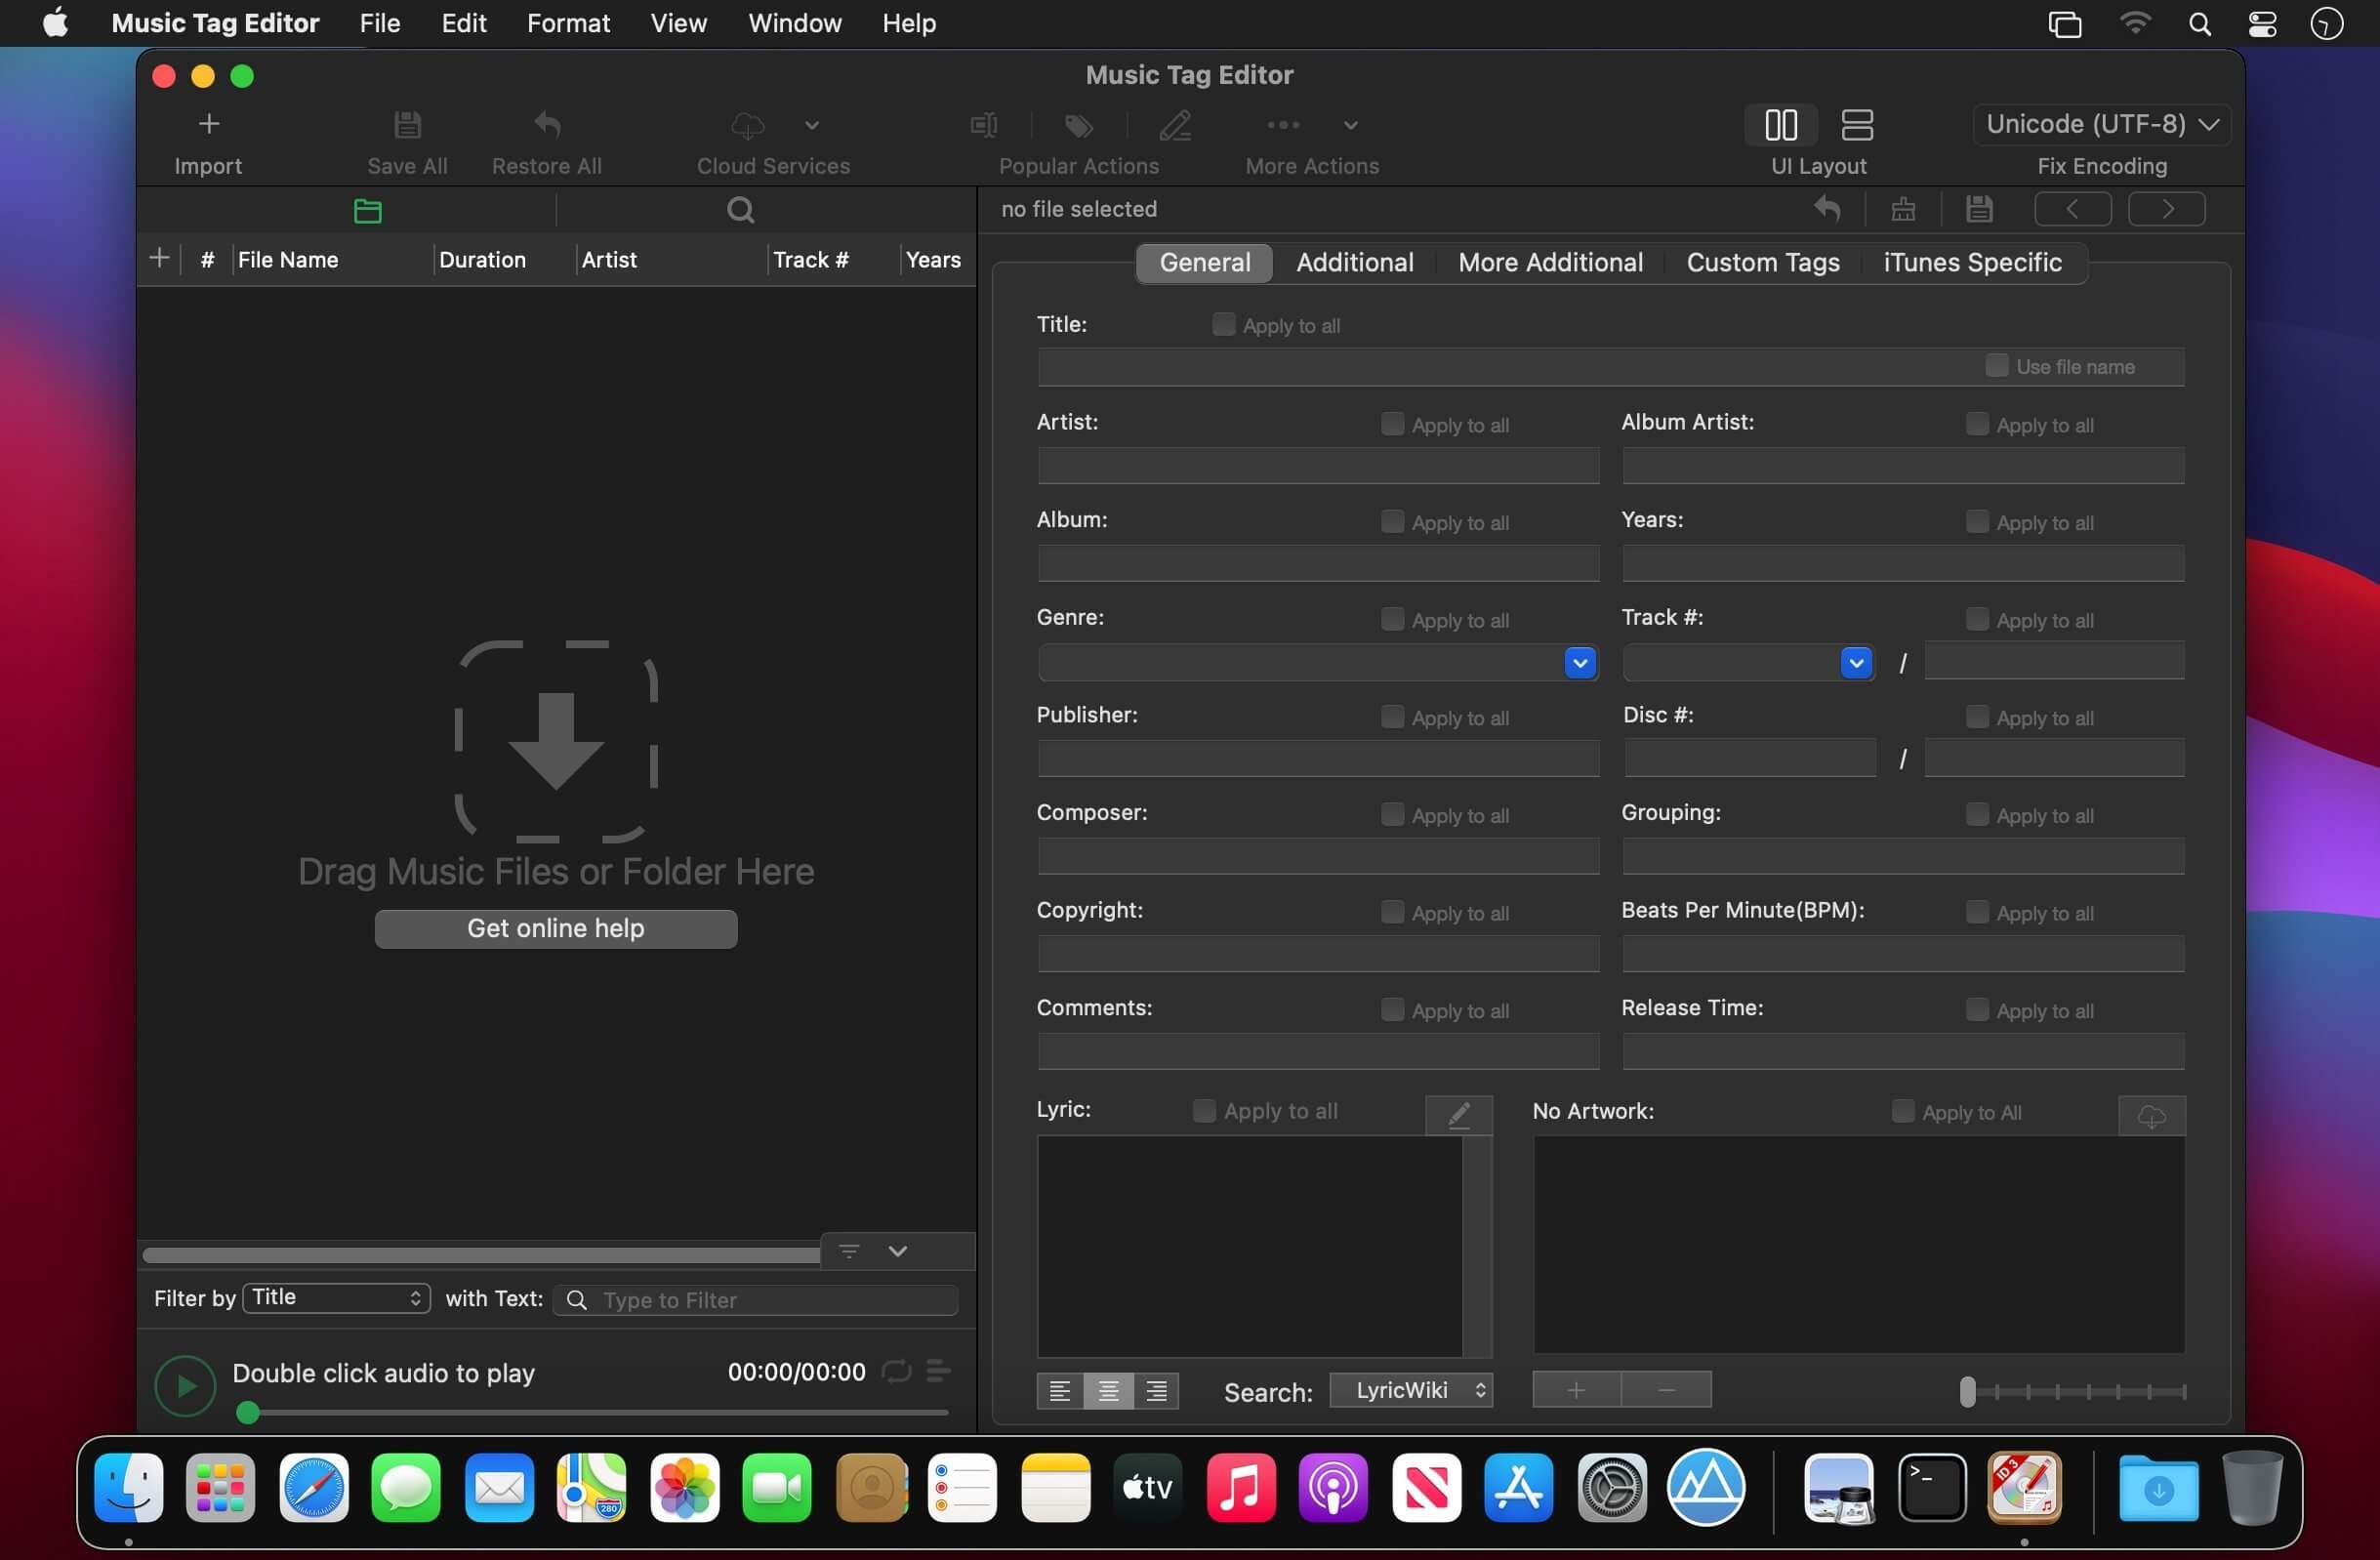Open the Genre dropdown
The width and height of the screenshot is (2380, 1560).
(1579, 662)
